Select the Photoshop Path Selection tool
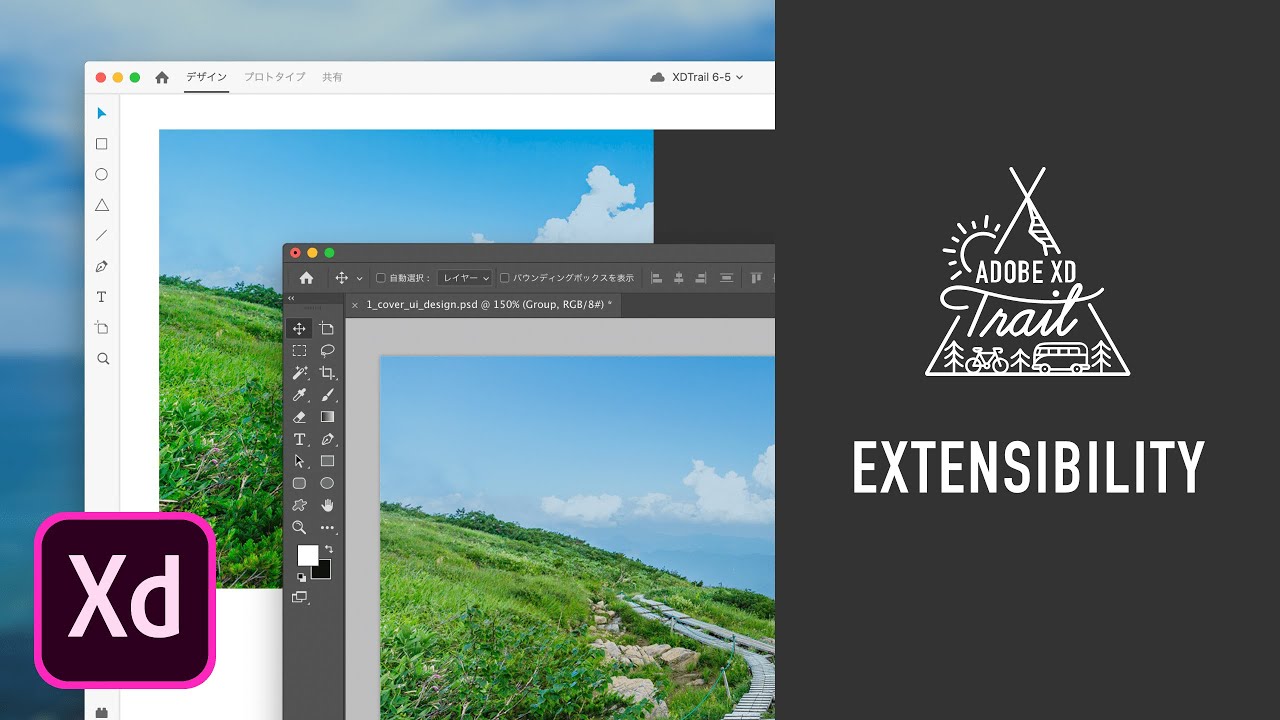The width and height of the screenshot is (1280, 720). 299,461
